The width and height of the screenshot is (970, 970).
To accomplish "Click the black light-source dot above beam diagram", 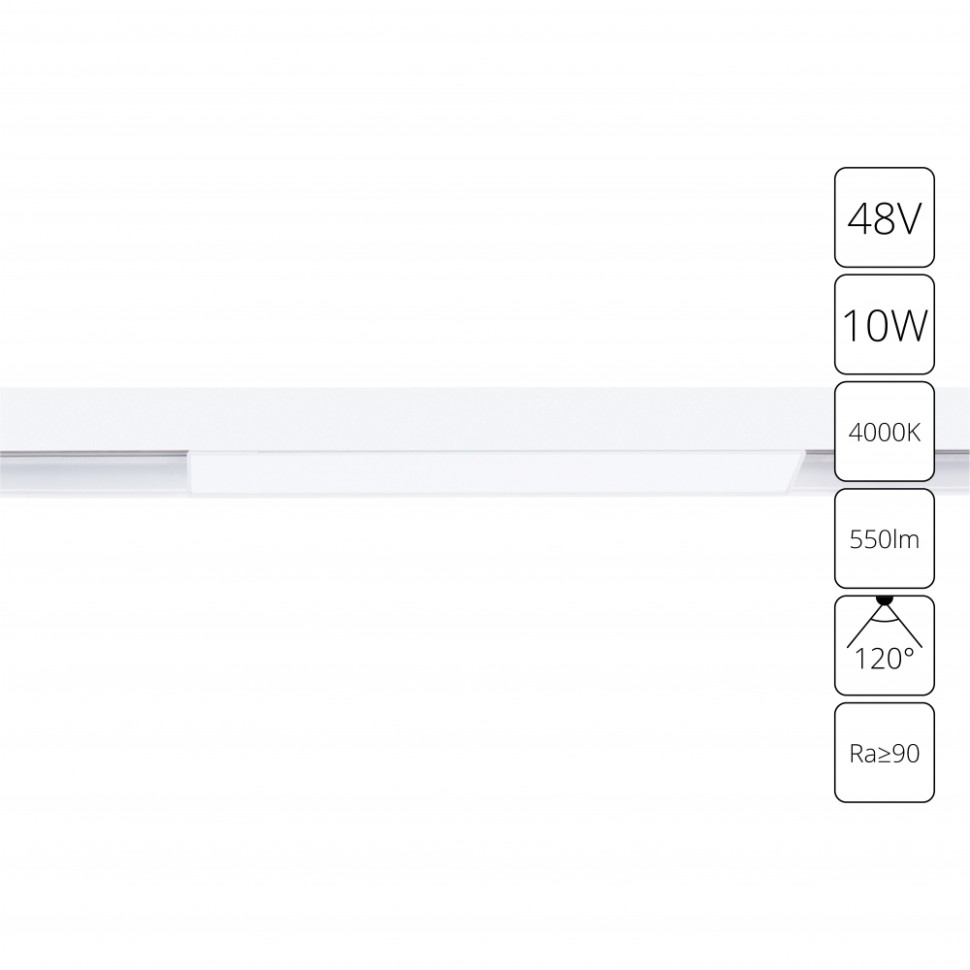I will pyautogui.click(x=885, y=599).
